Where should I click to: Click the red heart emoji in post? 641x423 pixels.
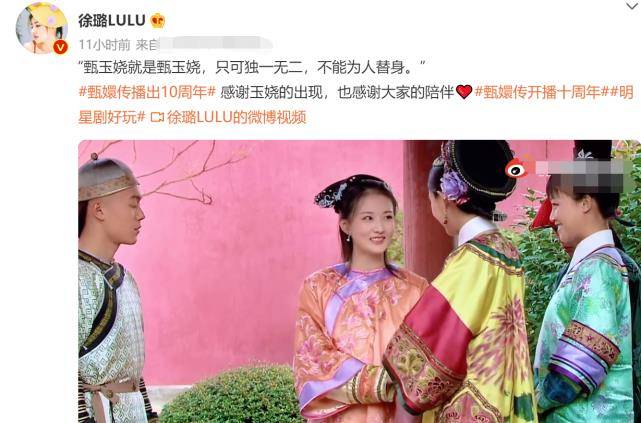coord(464,92)
